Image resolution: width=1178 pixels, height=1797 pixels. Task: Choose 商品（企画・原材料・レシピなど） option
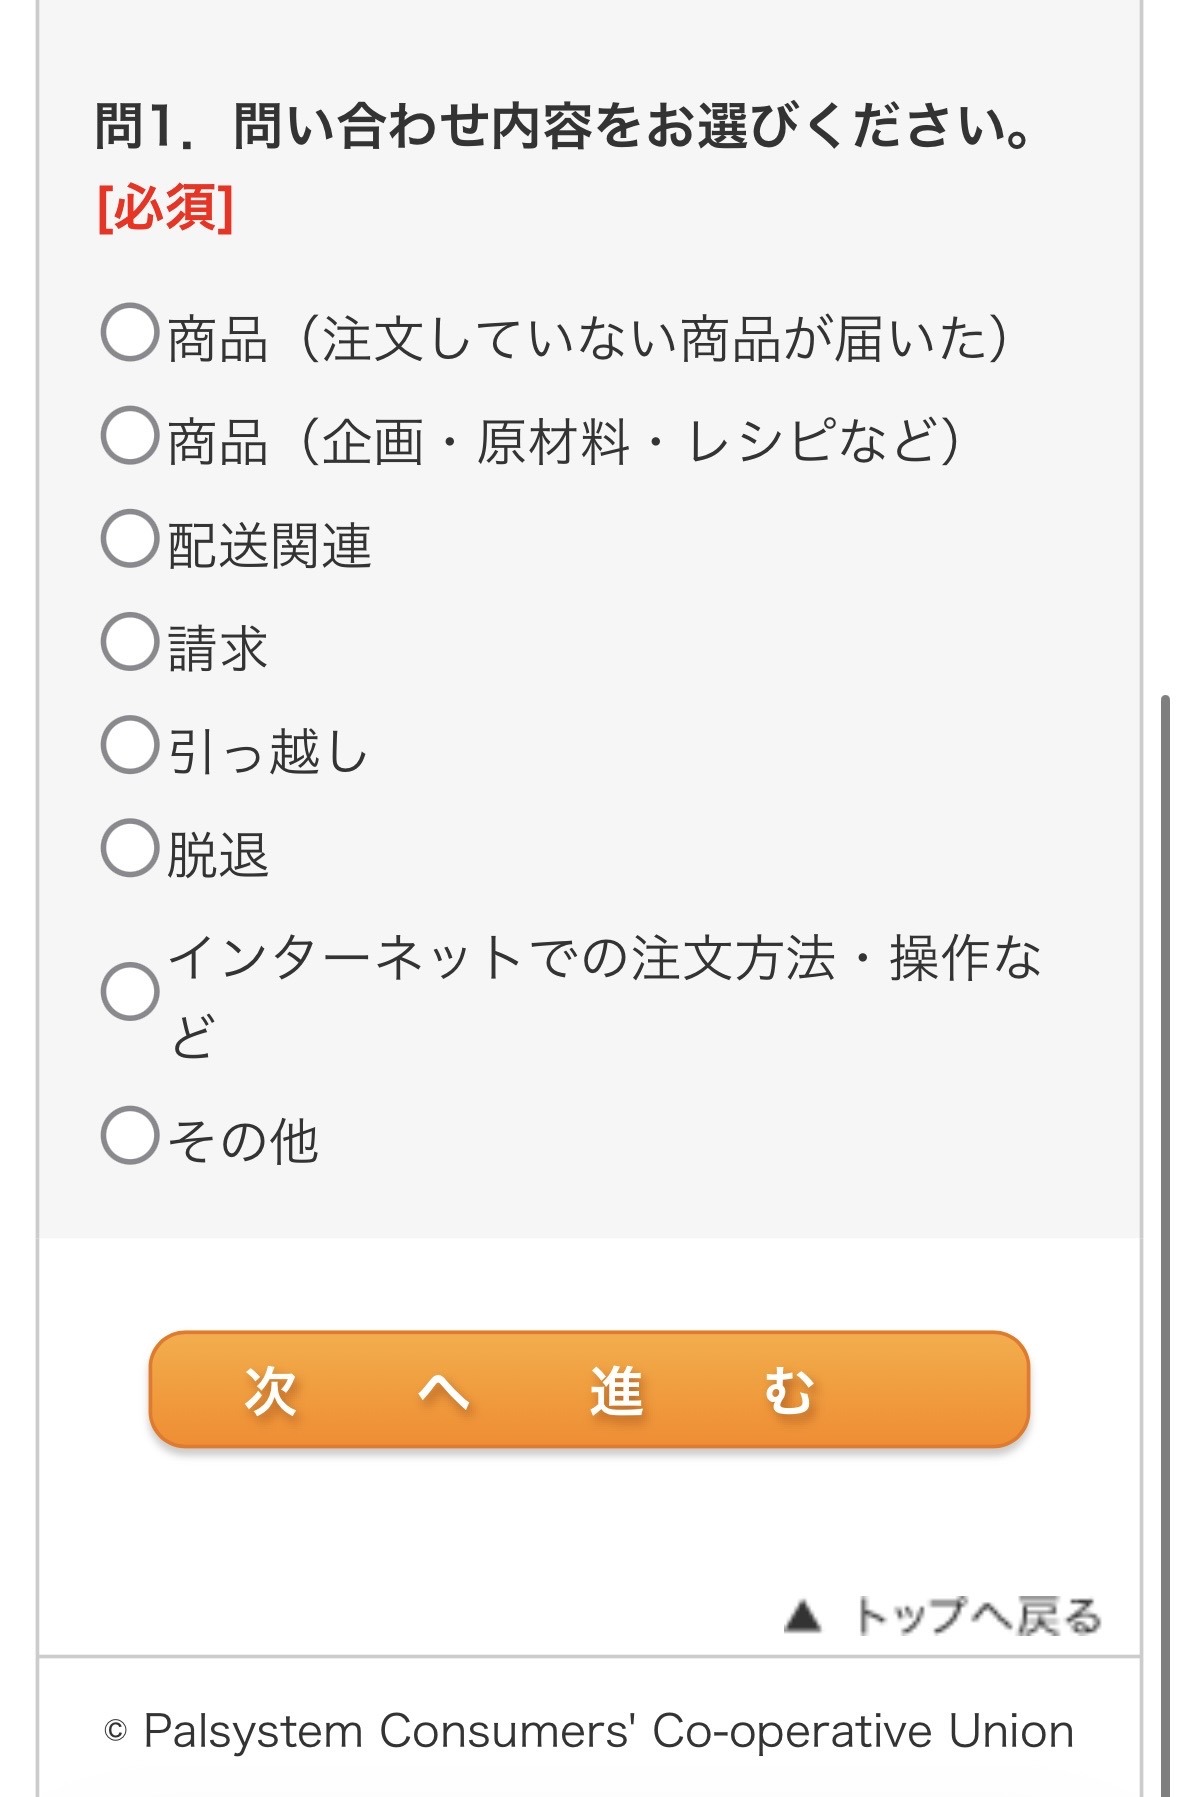[x=130, y=436]
